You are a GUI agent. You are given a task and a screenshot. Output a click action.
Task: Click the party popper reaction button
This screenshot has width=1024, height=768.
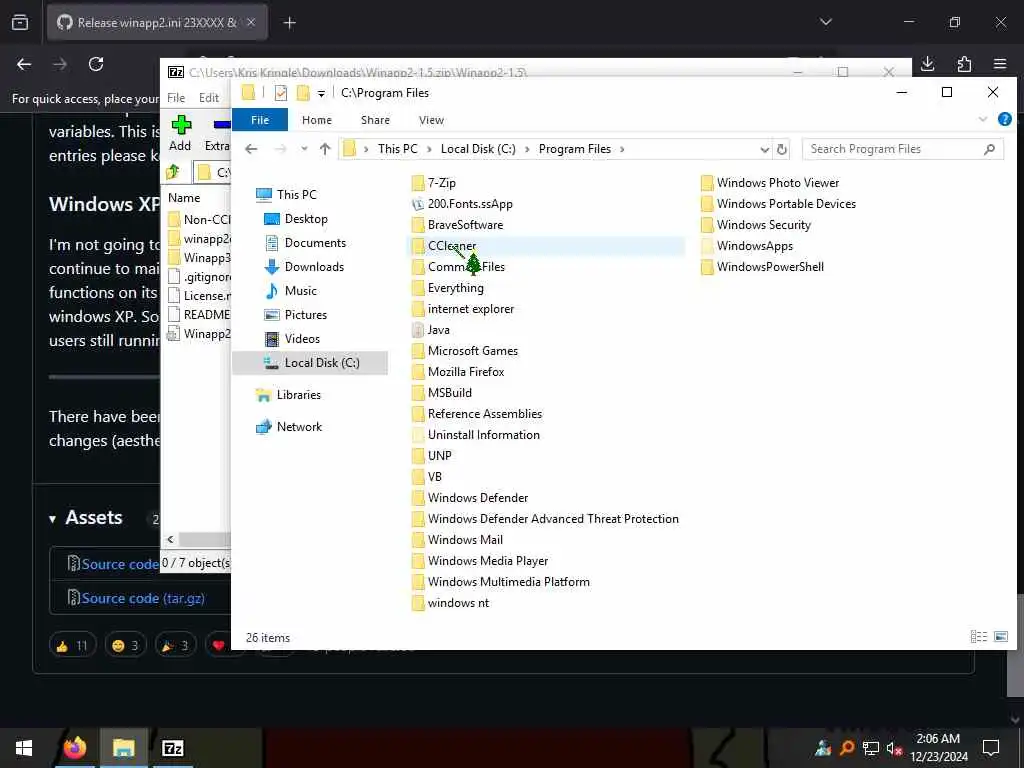click(x=176, y=645)
